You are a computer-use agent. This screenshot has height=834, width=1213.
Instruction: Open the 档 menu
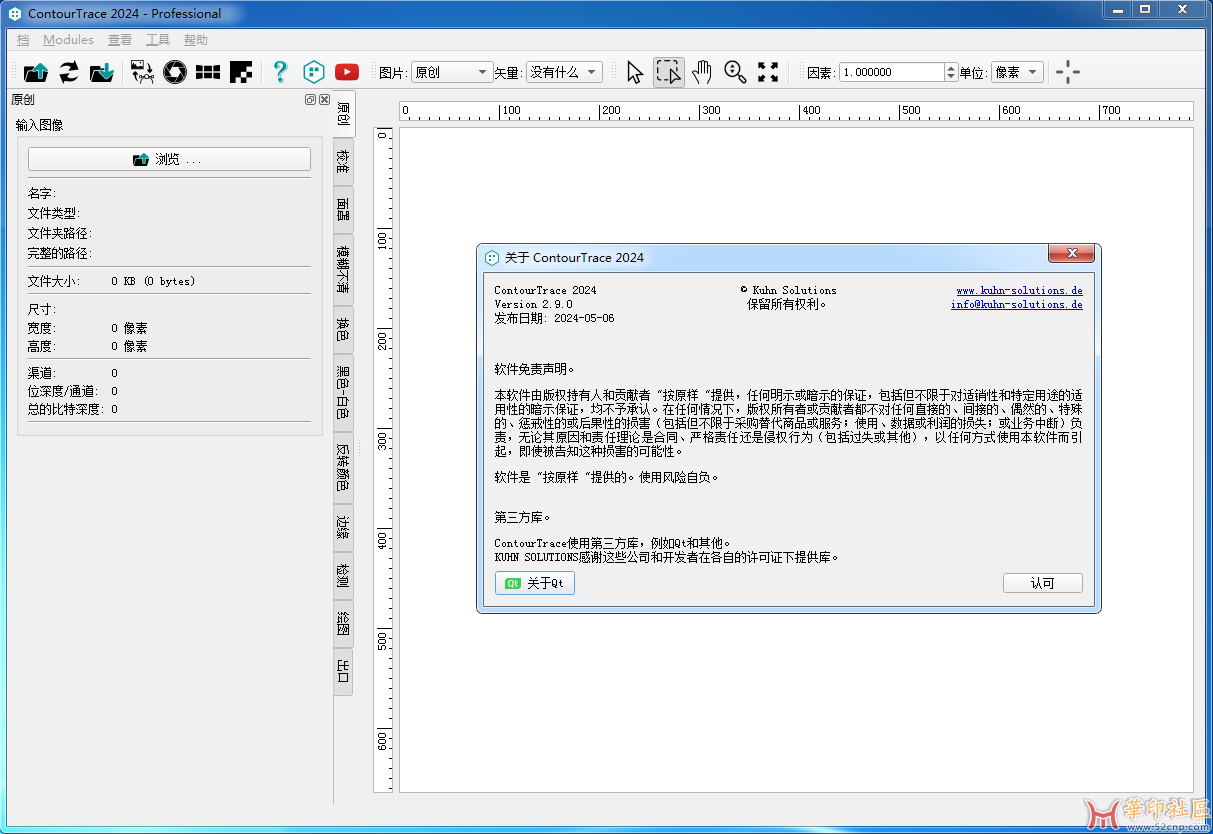coord(23,40)
